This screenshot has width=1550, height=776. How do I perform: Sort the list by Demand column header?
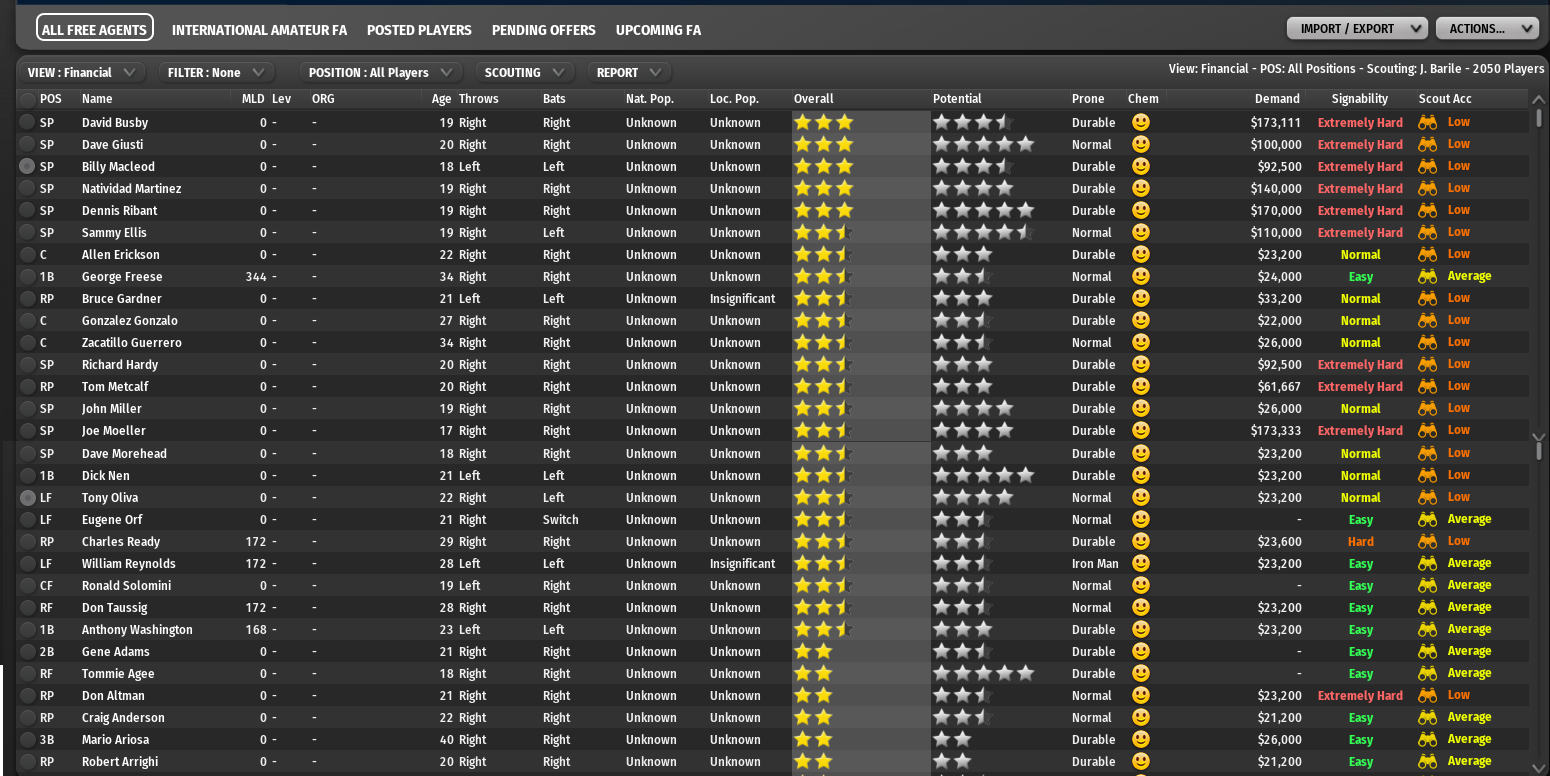(1277, 99)
